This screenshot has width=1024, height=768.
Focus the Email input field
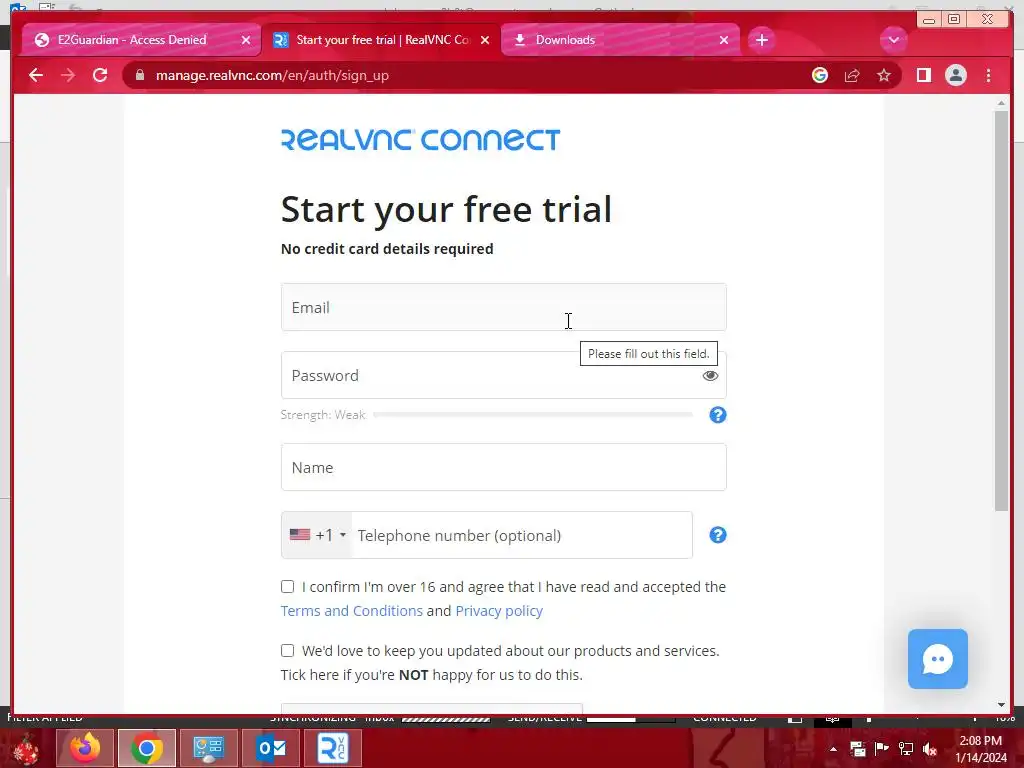point(504,307)
